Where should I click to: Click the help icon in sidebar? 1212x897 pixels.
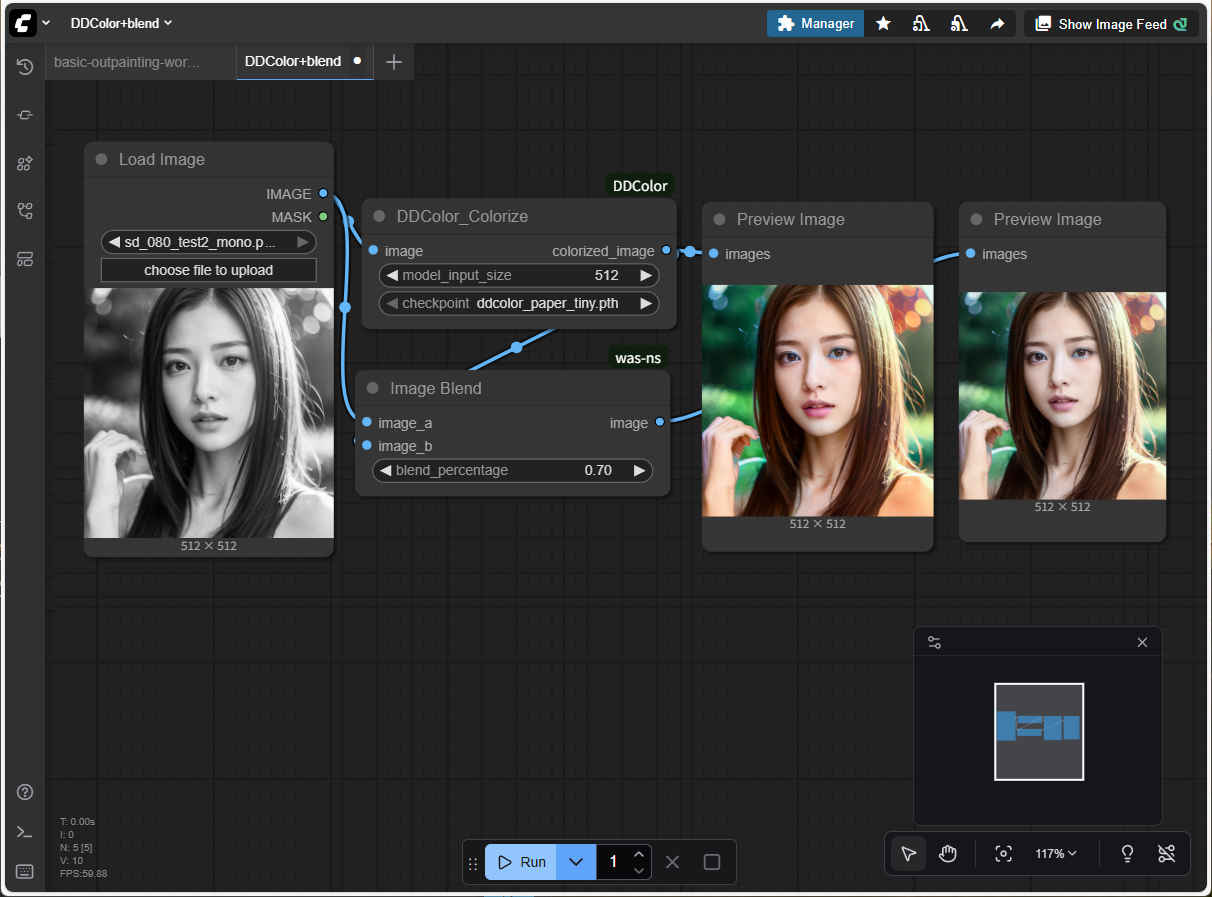(25, 792)
